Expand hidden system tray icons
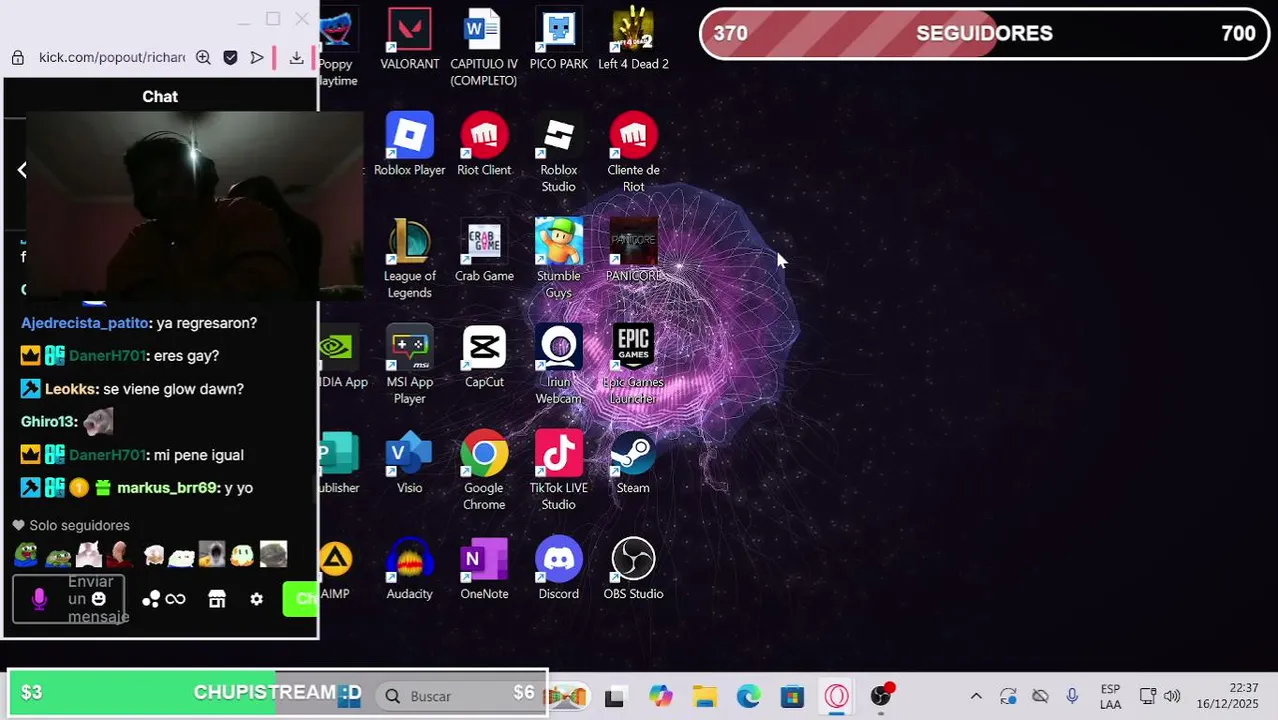This screenshot has height=720, width=1278. 976,696
